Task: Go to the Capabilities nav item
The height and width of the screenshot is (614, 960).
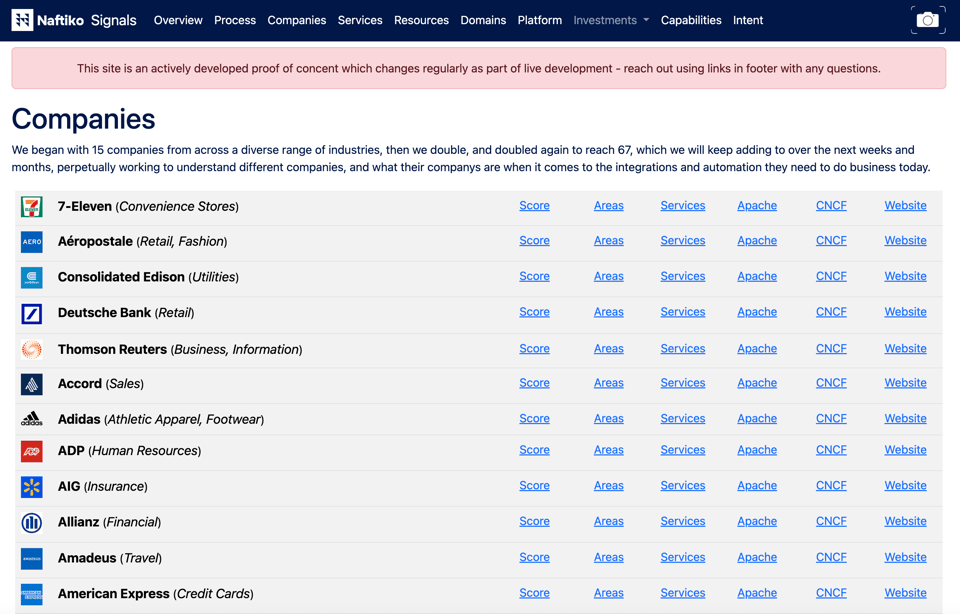Action: point(691,20)
